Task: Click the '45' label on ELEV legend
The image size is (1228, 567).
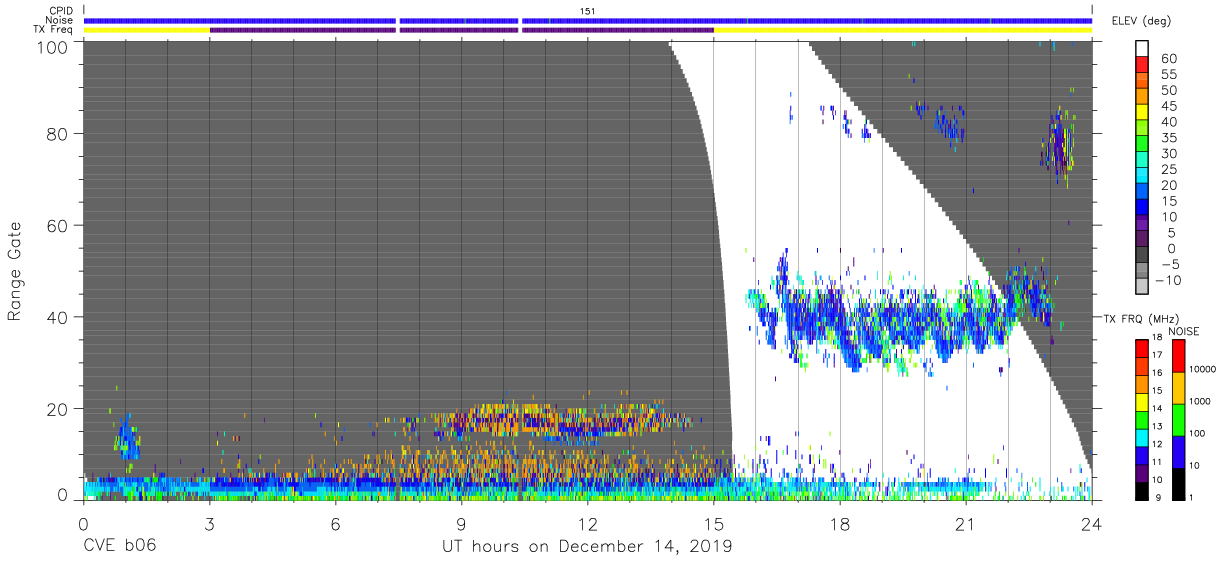Action: coord(1170,105)
